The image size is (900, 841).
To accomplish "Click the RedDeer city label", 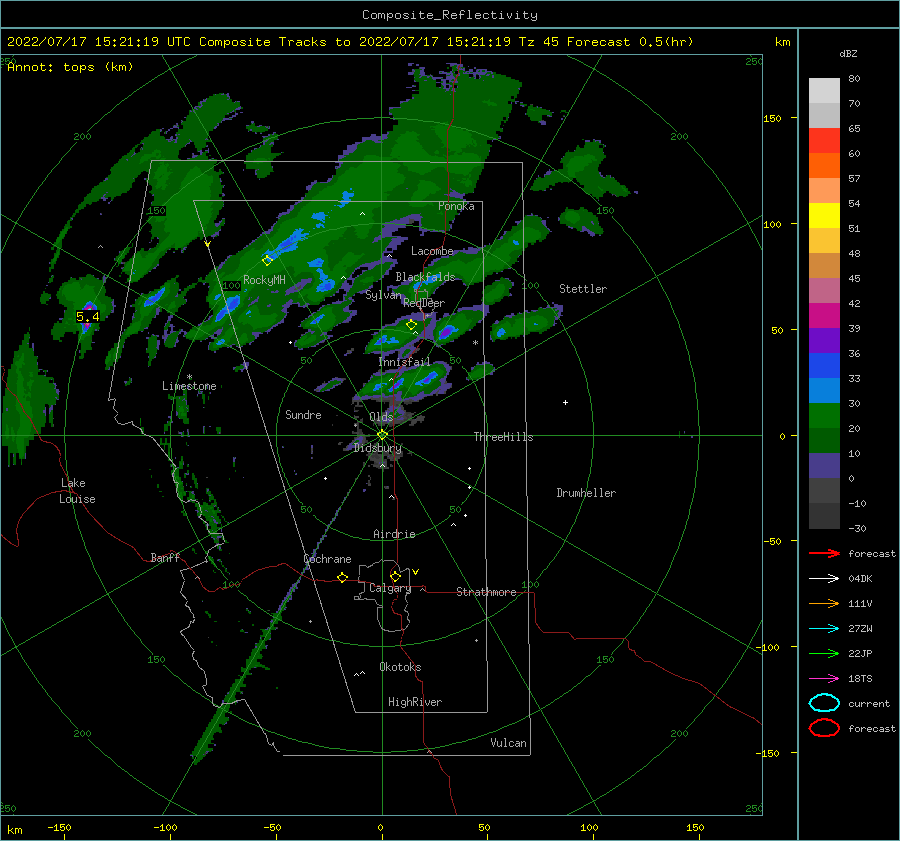I will pos(424,303).
